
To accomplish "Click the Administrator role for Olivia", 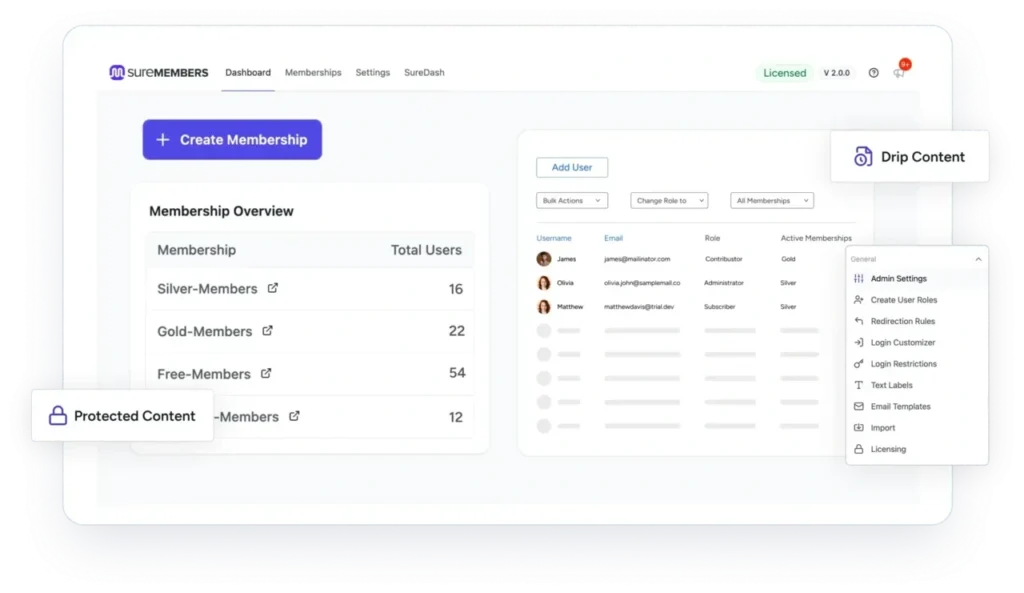I will click(724, 283).
